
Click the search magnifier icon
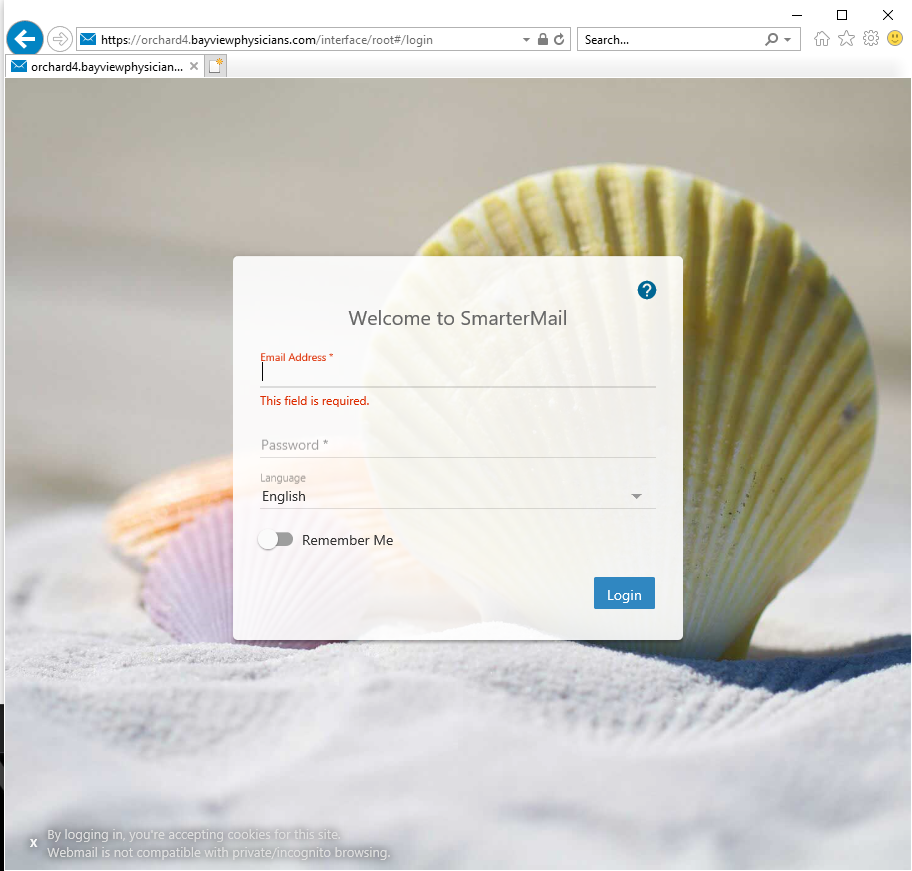(771, 40)
